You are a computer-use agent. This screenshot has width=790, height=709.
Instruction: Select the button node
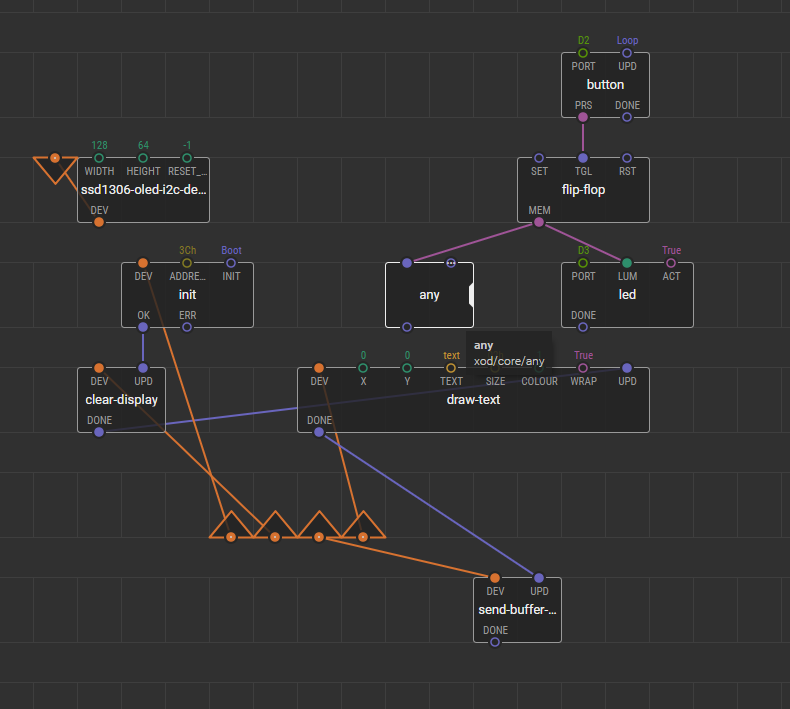point(605,85)
